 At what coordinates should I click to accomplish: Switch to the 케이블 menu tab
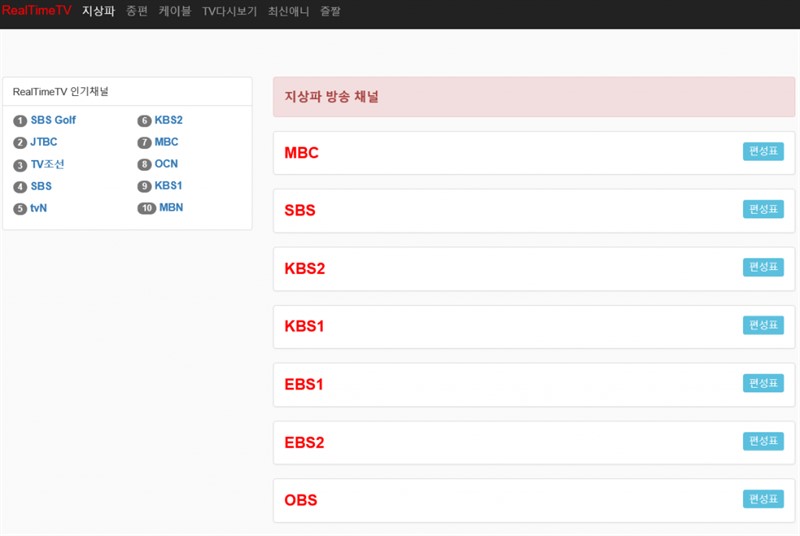pyautogui.click(x=174, y=11)
